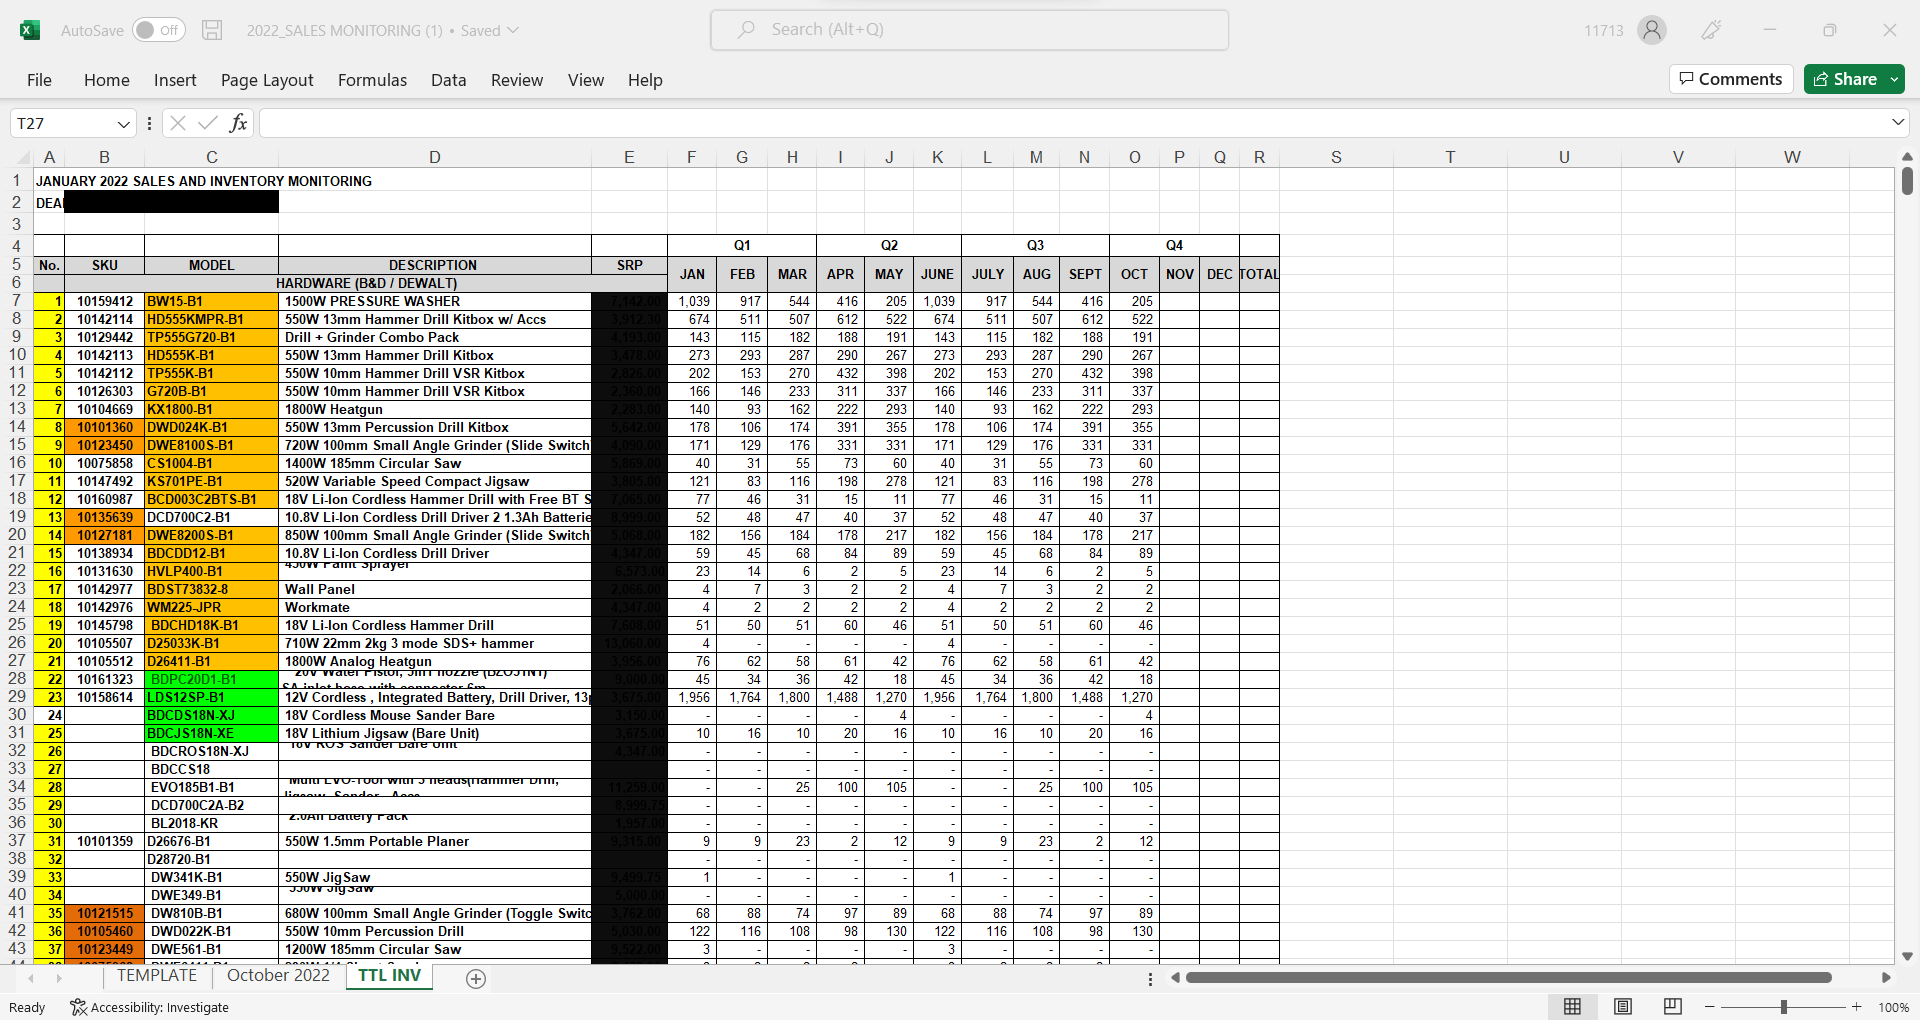Select the BW15-B1 model cell
The width and height of the screenshot is (1920, 1020).
(211, 301)
